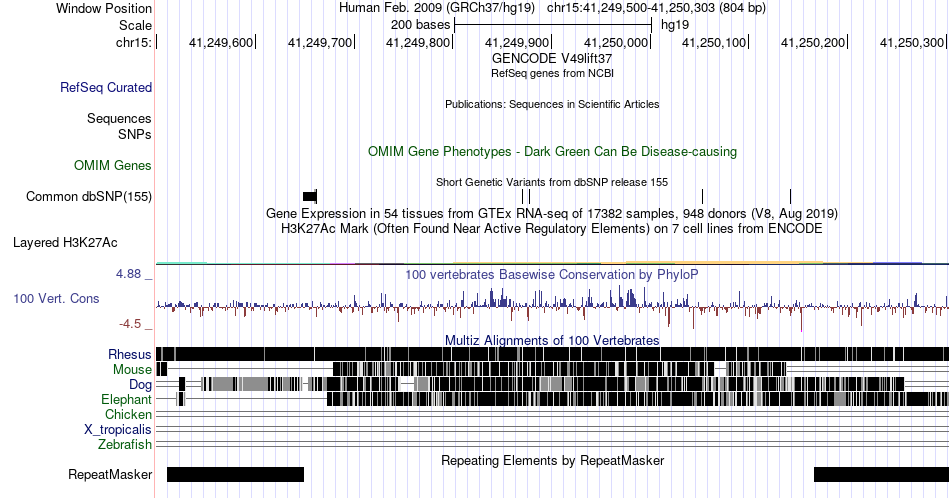The height and width of the screenshot is (498, 950).
Task: Open the GENCODE V49lift37 track title
Action: (552, 59)
